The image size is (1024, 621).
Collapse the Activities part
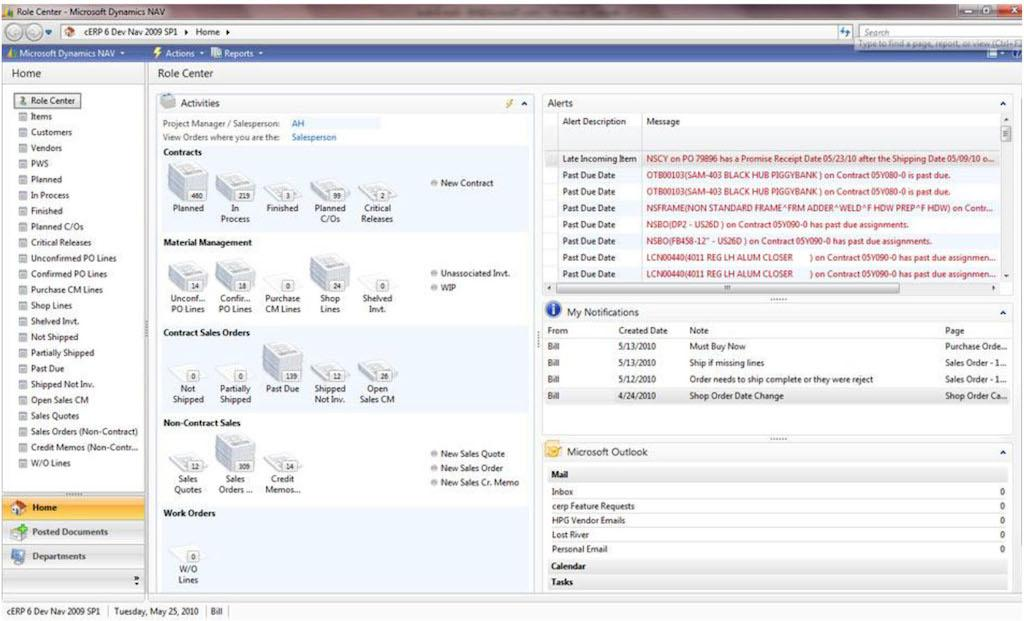point(524,103)
